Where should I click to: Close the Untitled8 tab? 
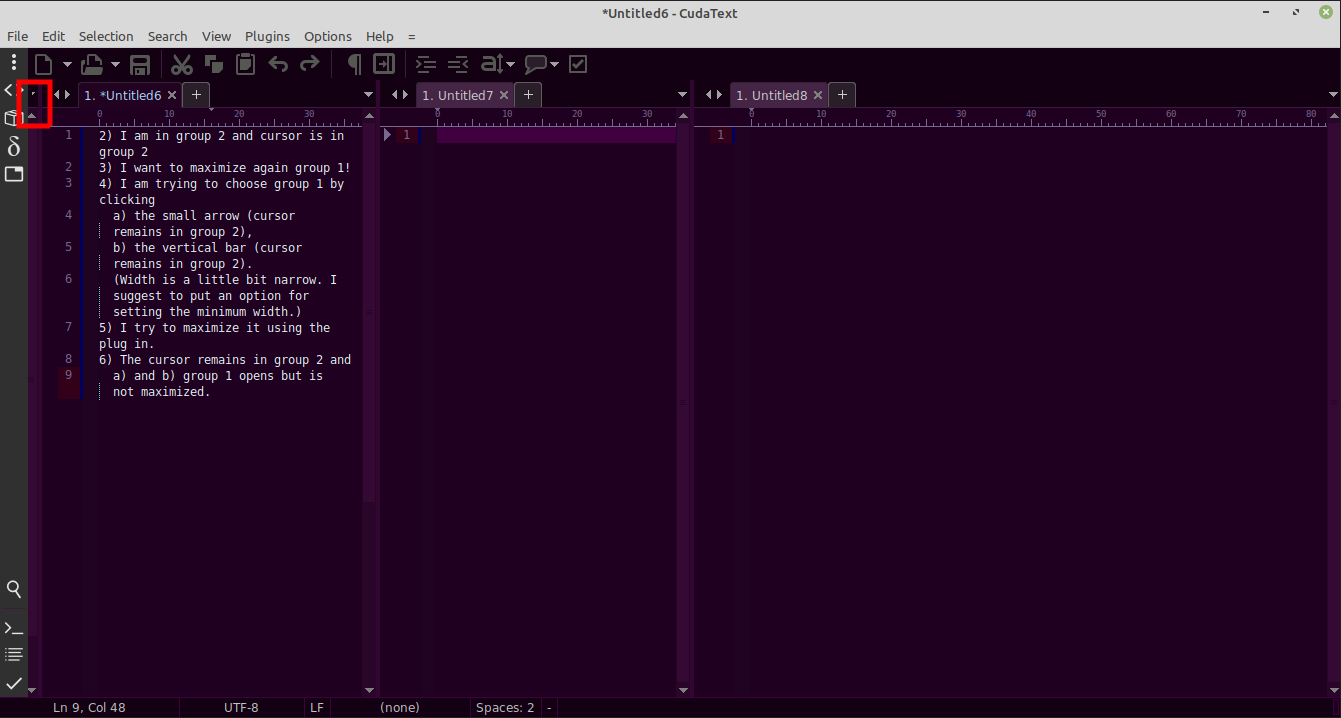(818, 95)
